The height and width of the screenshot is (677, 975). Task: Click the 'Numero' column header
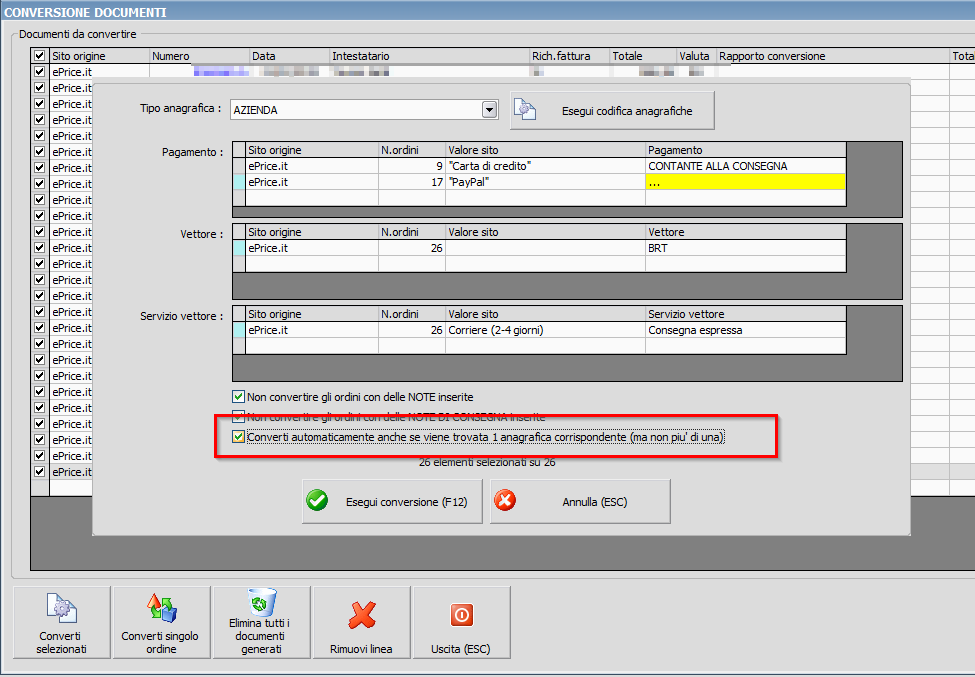[200, 56]
